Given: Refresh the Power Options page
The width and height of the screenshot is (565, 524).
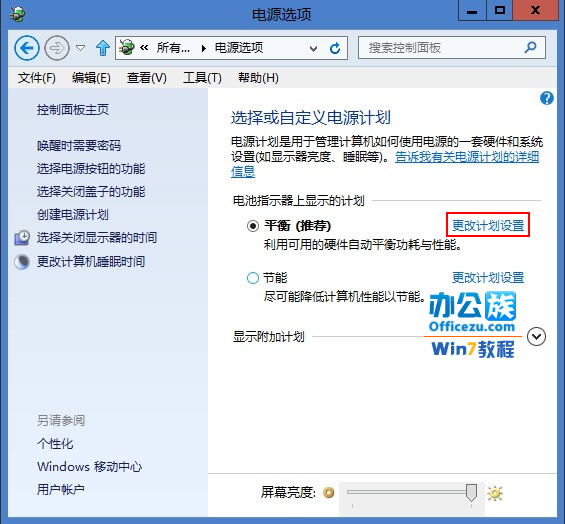Looking at the screenshot, I should [x=335, y=48].
